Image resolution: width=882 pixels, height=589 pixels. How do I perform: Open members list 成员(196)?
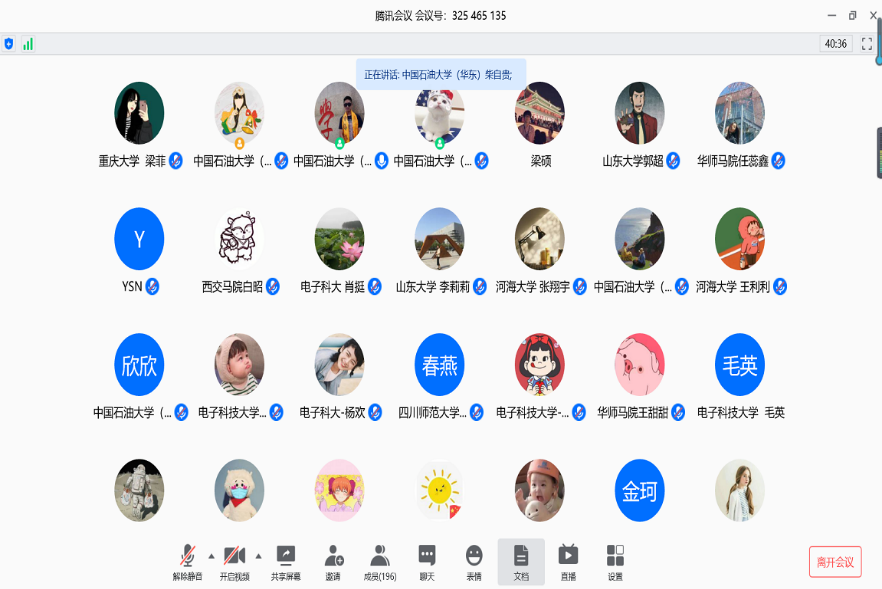pos(380,561)
